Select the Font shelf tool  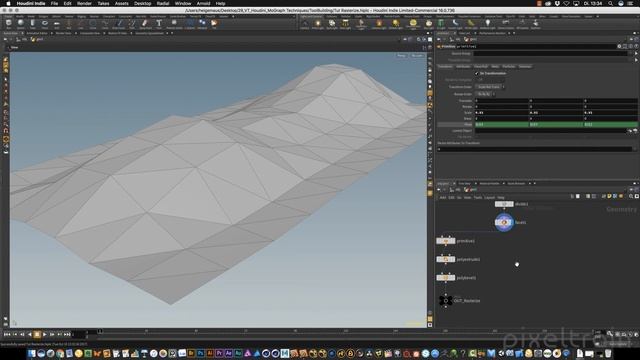tap(159, 24)
